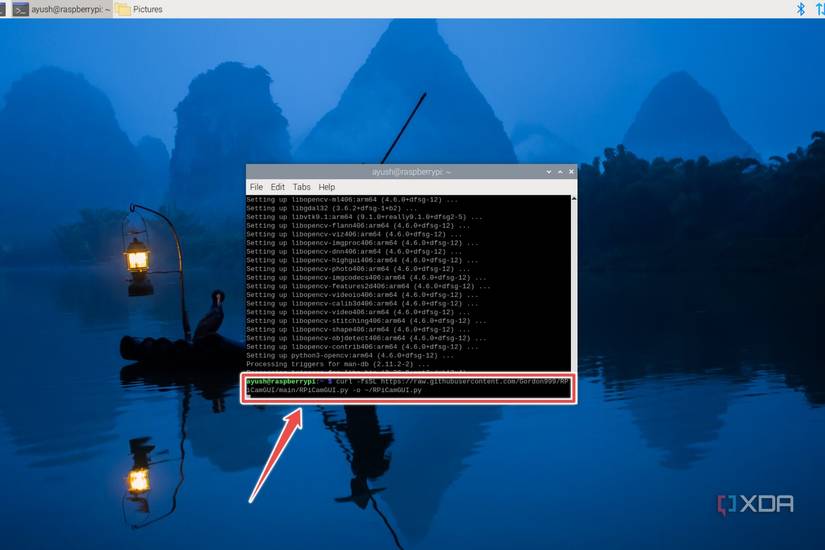Click the line 'Setting up python3-opencv:arm64'
Image resolution: width=825 pixels, height=550 pixels.
tap(350, 355)
